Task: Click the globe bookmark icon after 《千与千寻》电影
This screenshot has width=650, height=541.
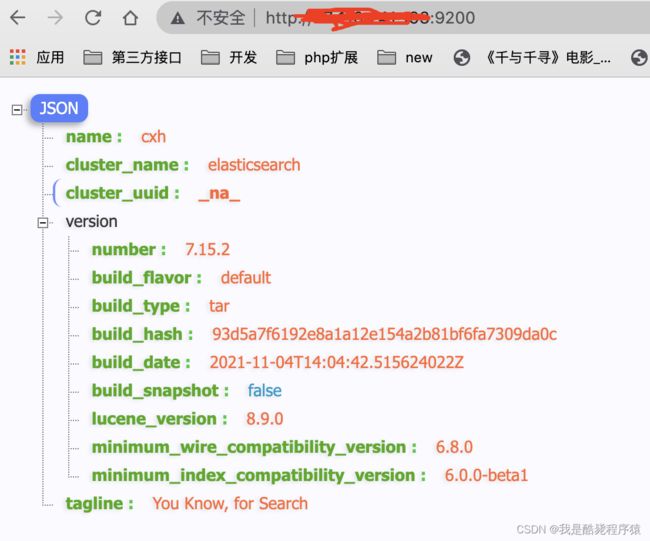Action: click(x=639, y=57)
